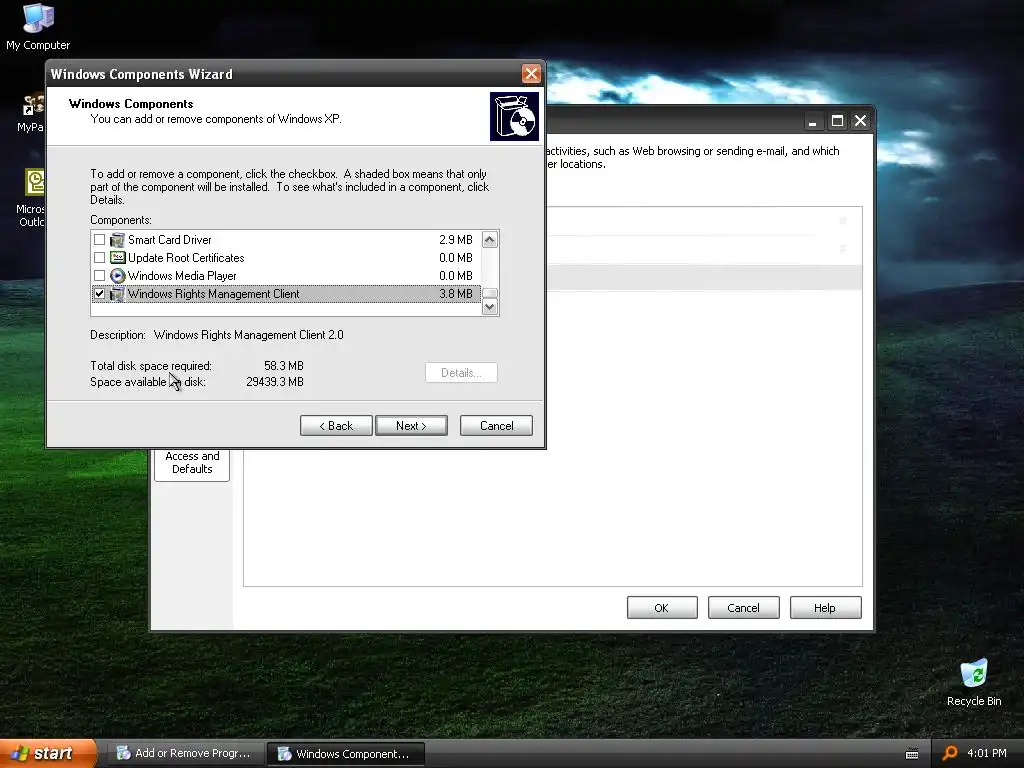Screen dimensions: 1024x768
Task: Minimize the Add or Remove Programs window
Action: (x=812, y=121)
